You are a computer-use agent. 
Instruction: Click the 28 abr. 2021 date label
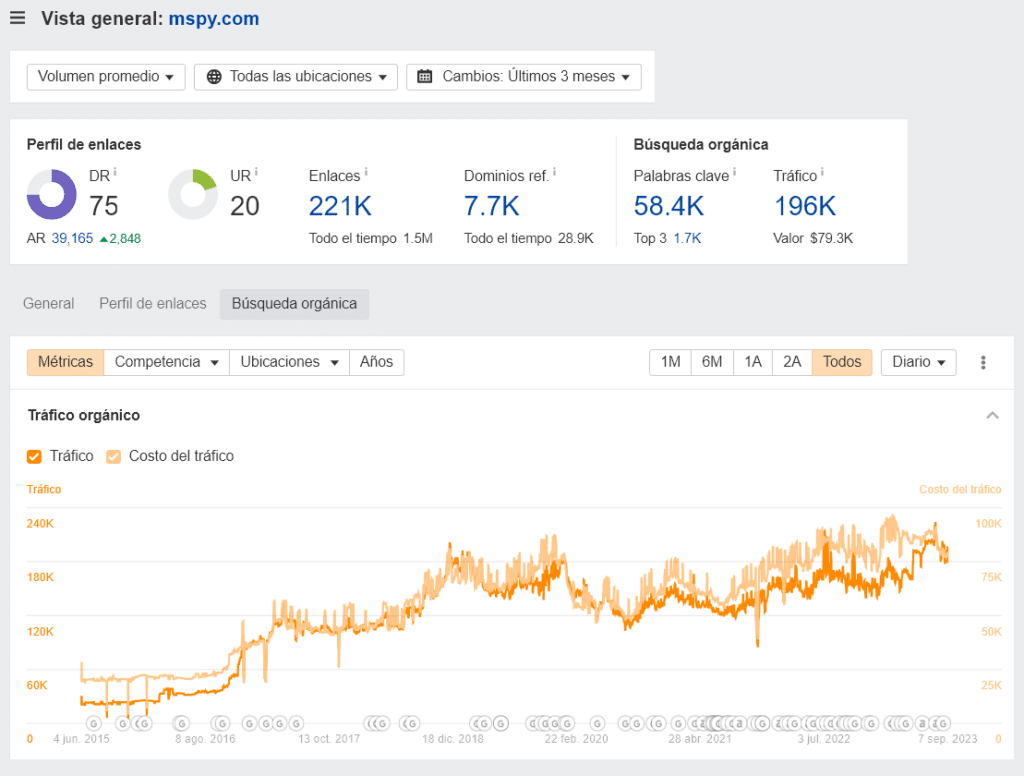(700, 739)
